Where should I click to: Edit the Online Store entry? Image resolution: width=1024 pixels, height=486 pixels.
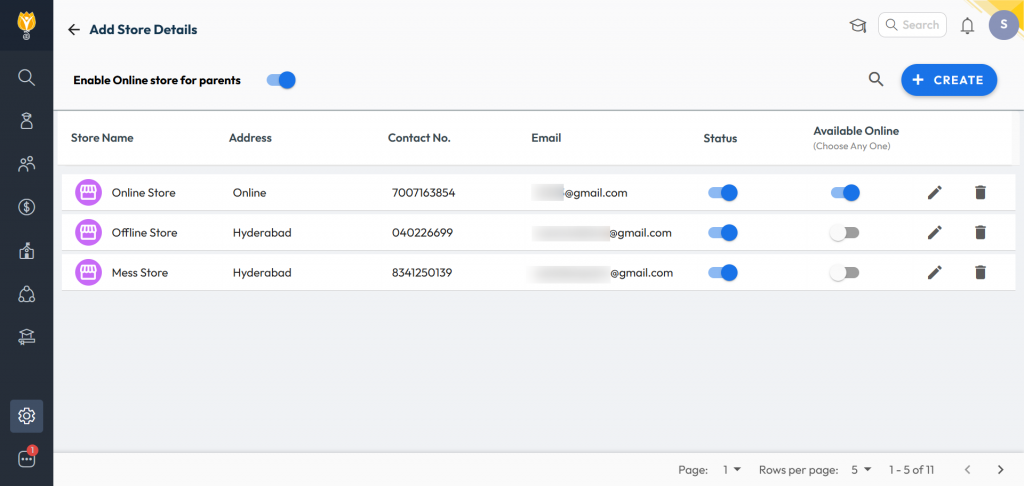935,193
